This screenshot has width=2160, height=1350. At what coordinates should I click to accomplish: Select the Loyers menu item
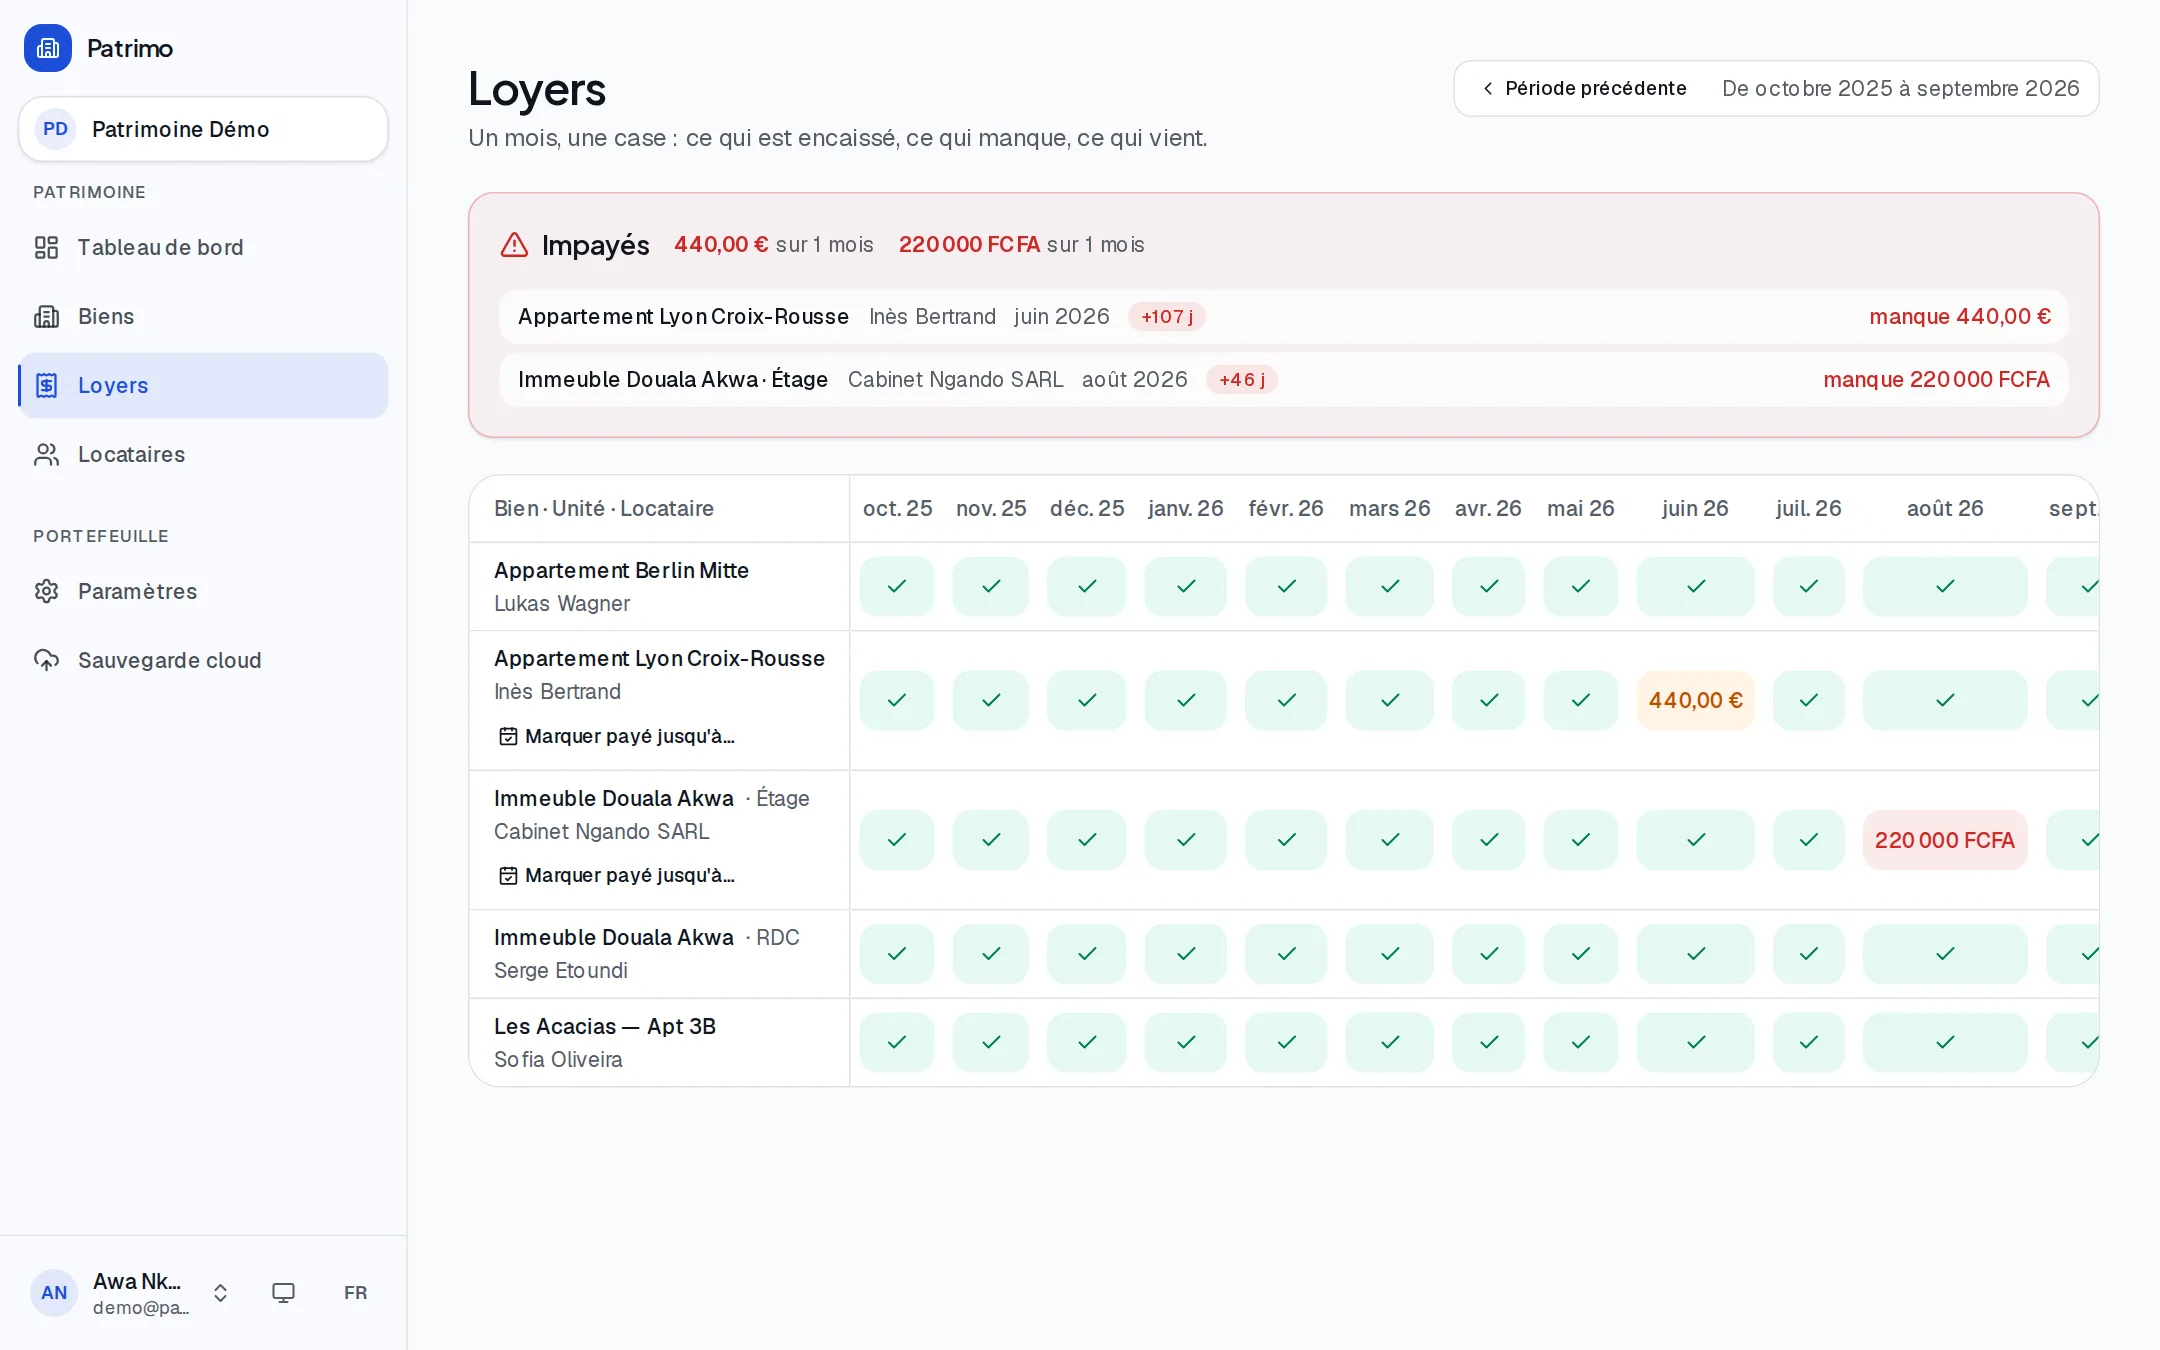coord(203,385)
